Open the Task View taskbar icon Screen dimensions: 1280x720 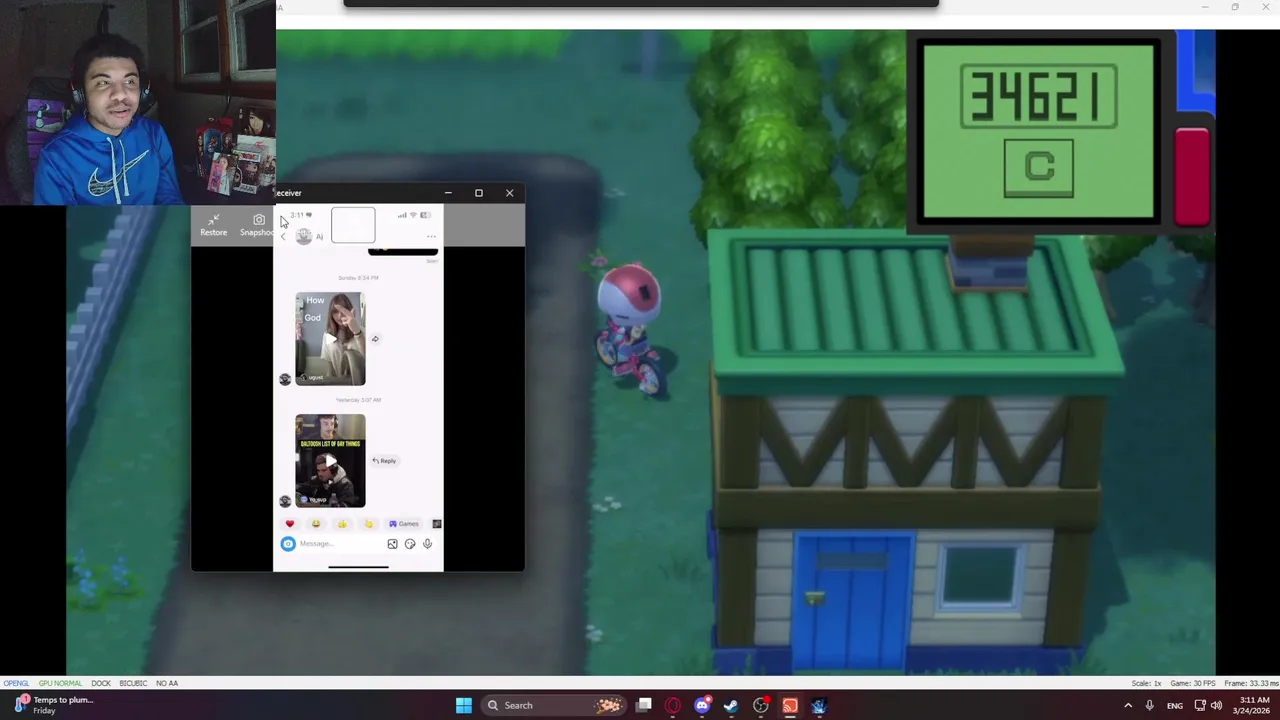[644, 706]
